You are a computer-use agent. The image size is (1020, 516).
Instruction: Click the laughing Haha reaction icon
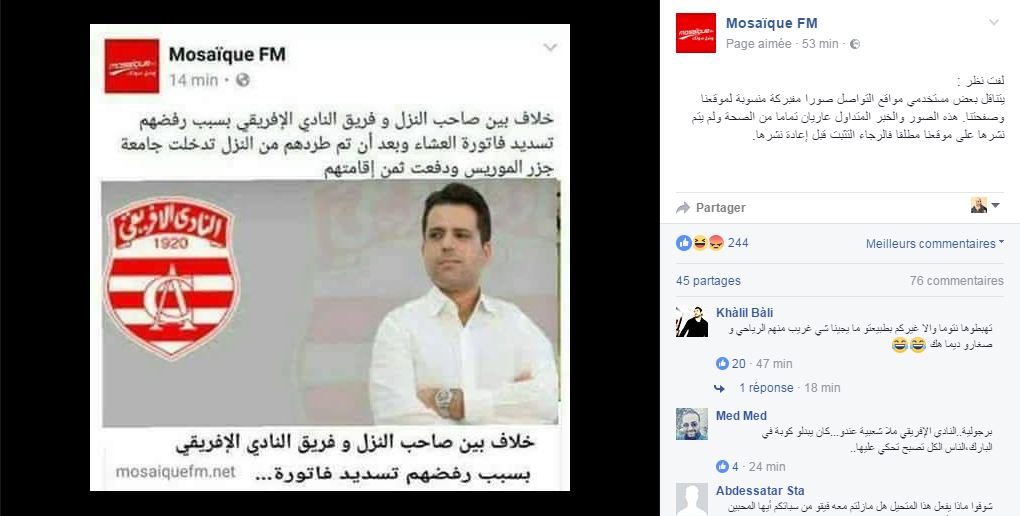(700, 243)
